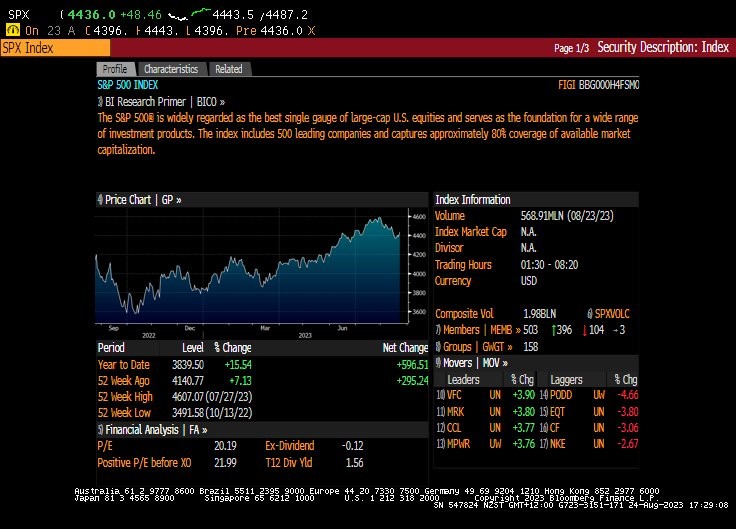
Task: Click Currency value USD
Action: [529, 281]
